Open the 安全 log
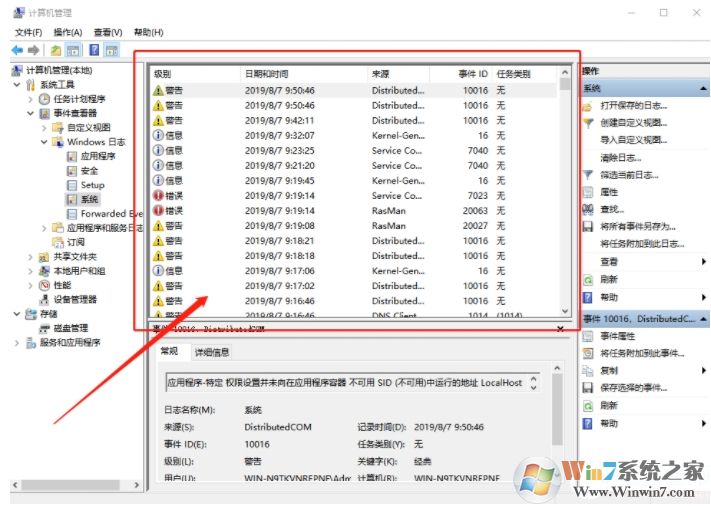The image size is (711, 506). click(x=89, y=171)
